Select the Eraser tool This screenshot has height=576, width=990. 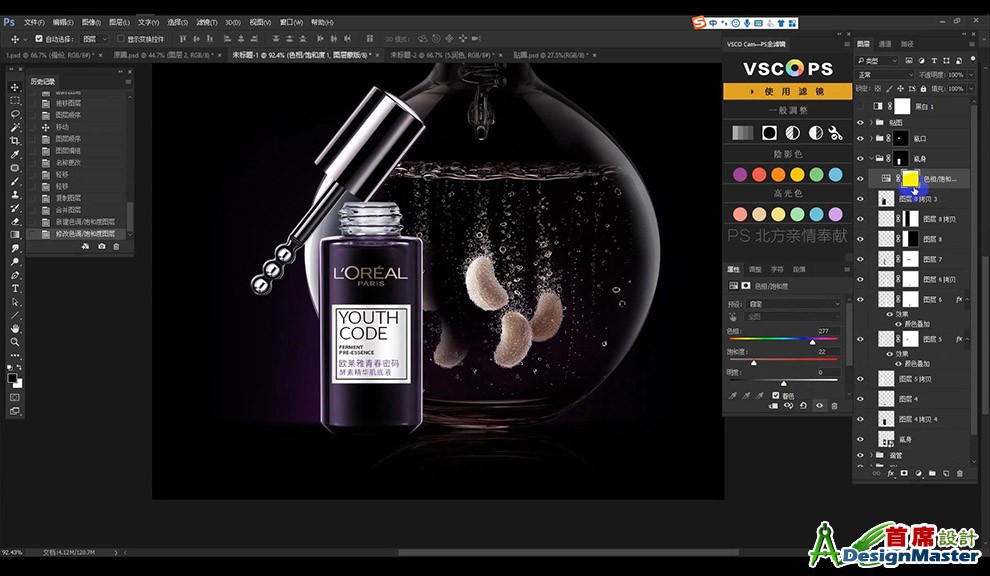15,221
